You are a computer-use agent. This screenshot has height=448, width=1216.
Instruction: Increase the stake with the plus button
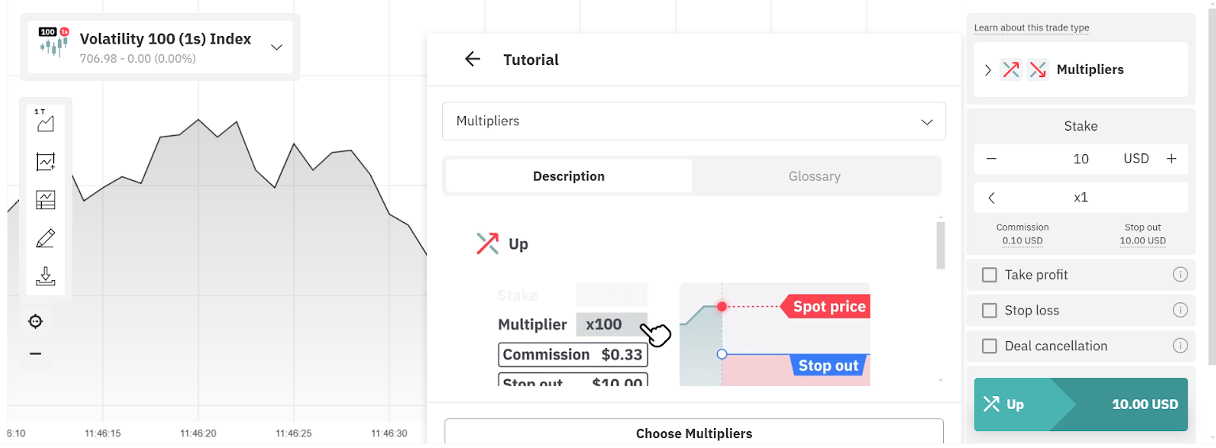click(x=1171, y=158)
